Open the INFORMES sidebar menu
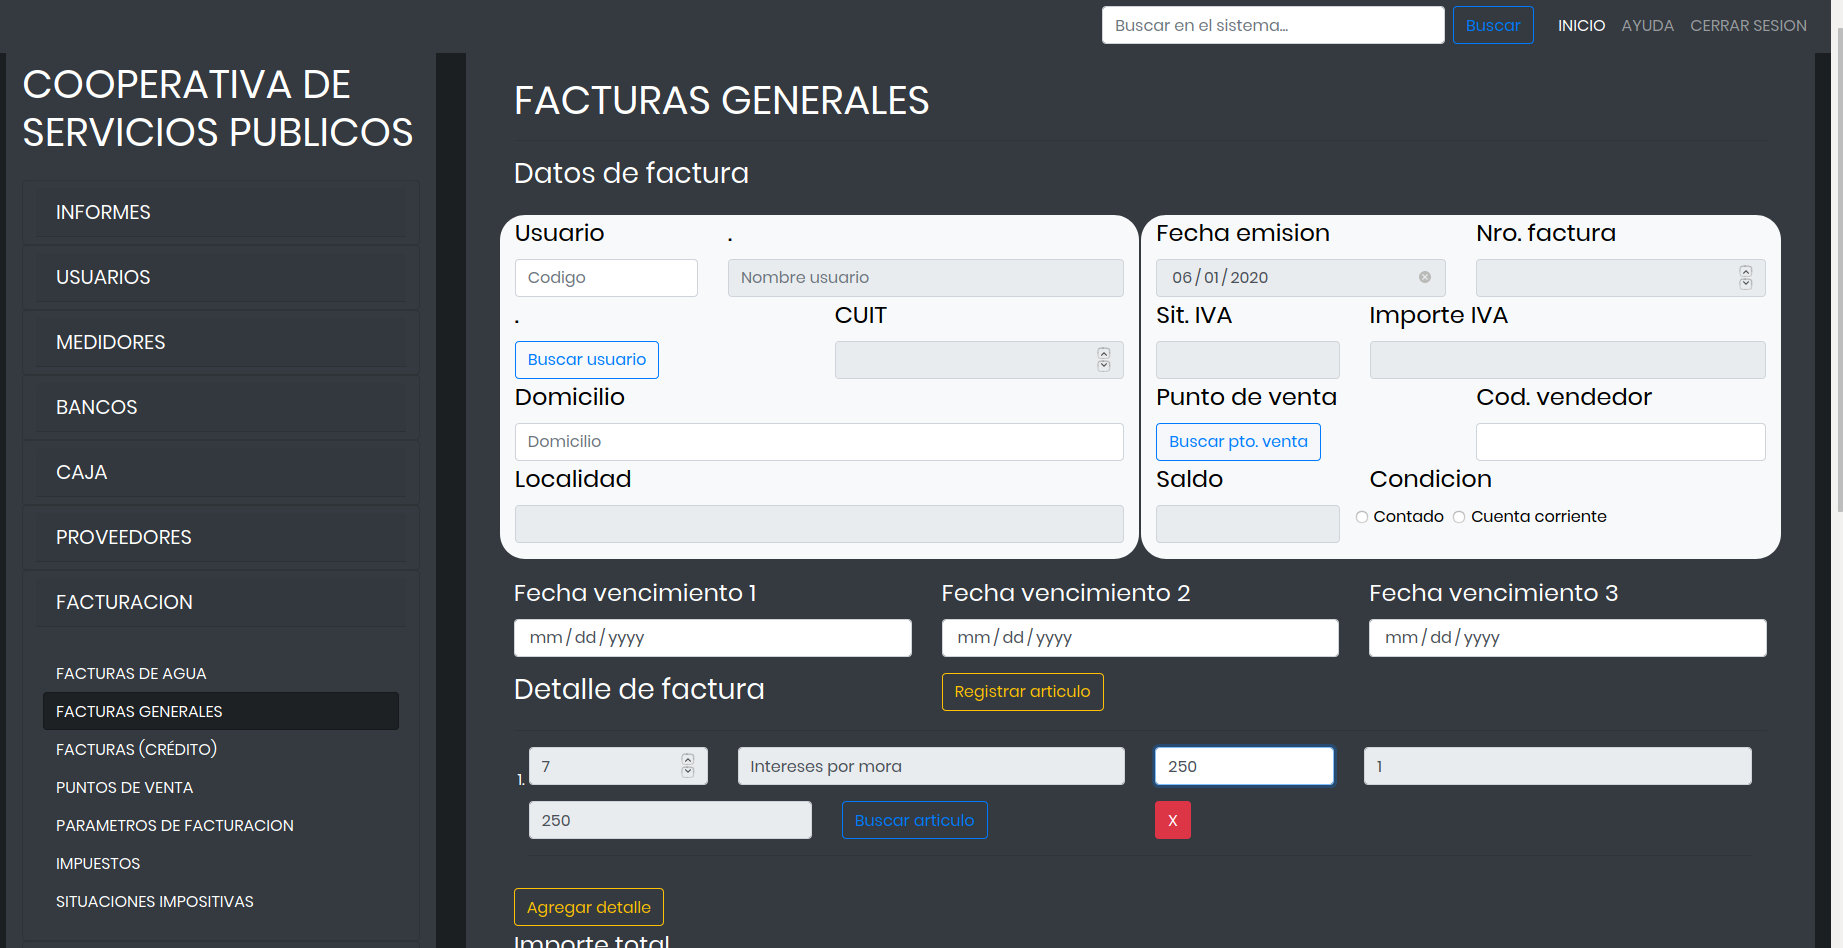The height and width of the screenshot is (948, 1843). click(221, 212)
